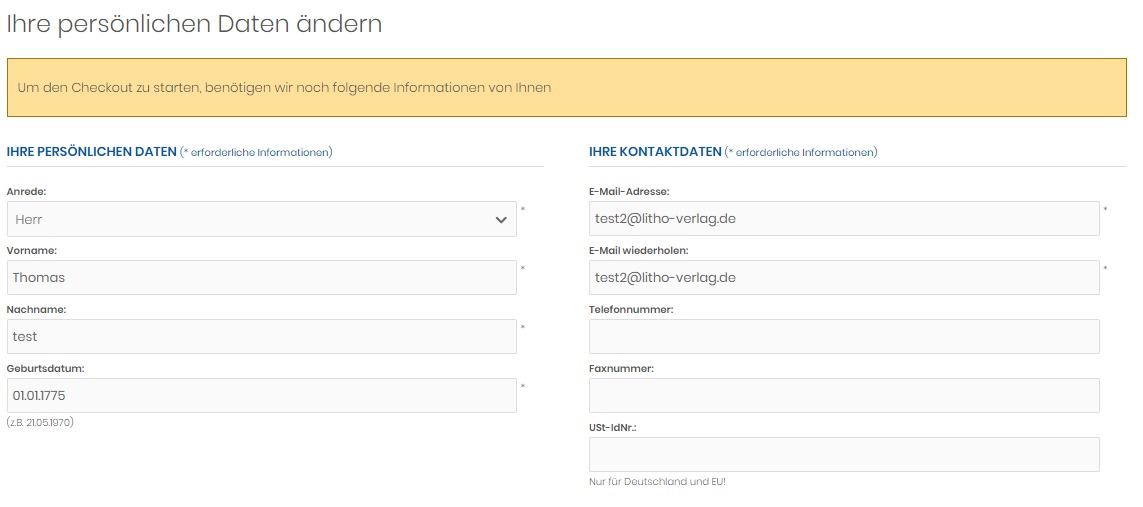Click into the E-Mail-Adresse input field
1143x507 pixels.
pyautogui.click(x=844, y=219)
